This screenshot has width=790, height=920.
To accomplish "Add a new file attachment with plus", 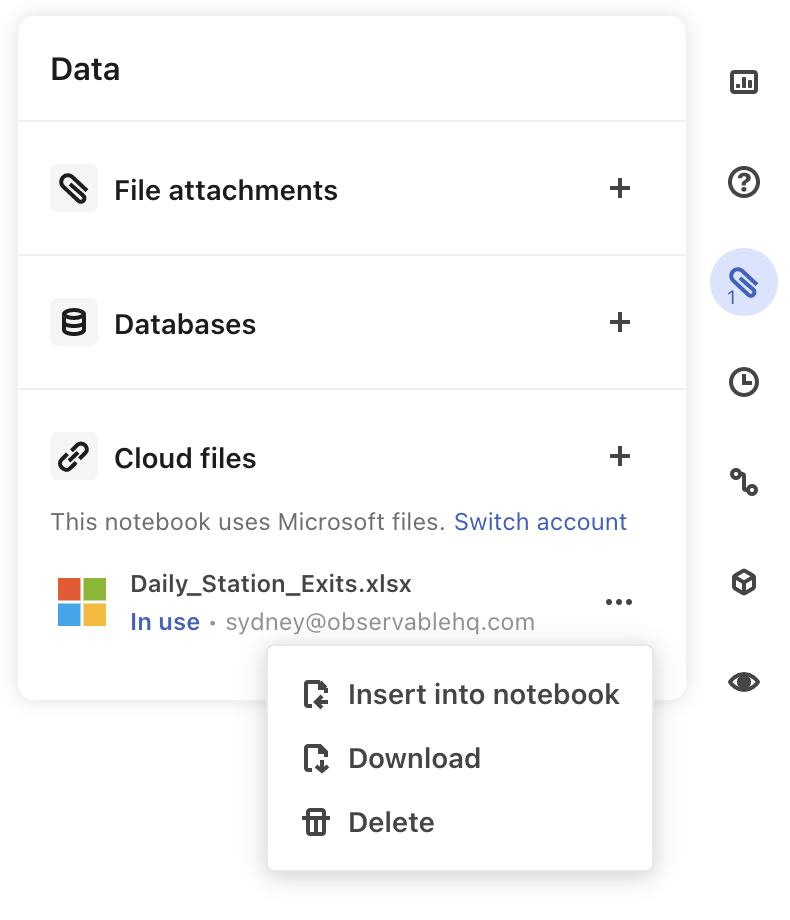I will 621,188.
